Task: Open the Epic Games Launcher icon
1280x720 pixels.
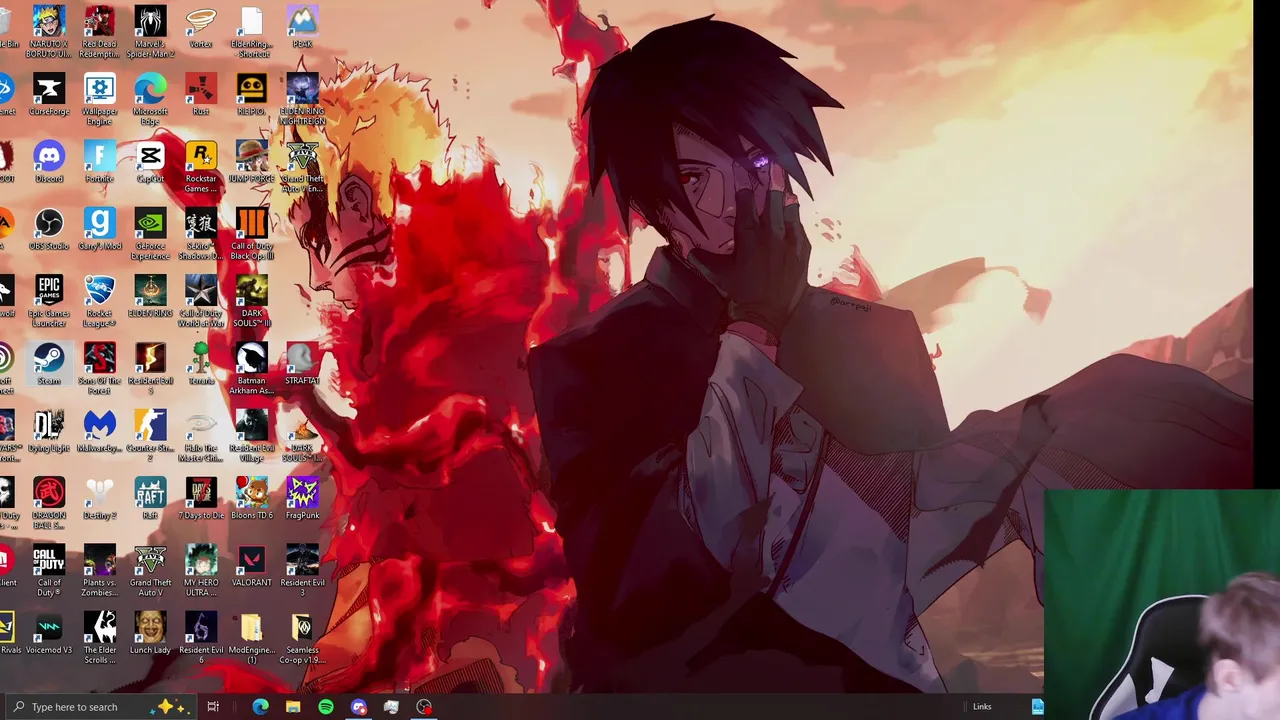Action: pyautogui.click(x=49, y=301)
